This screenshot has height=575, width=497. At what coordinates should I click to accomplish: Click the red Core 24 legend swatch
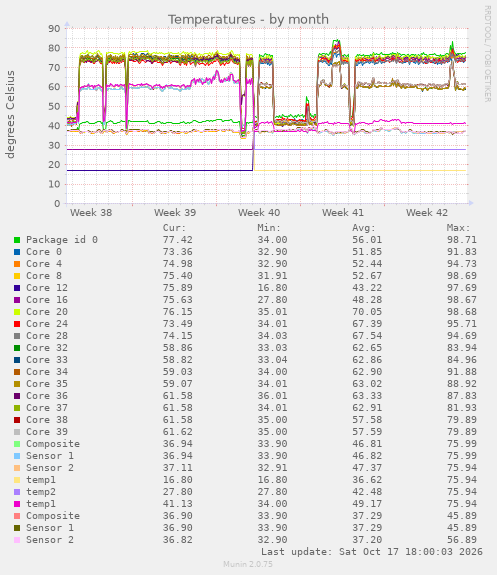pyautogui.click(x=17, y=324)
